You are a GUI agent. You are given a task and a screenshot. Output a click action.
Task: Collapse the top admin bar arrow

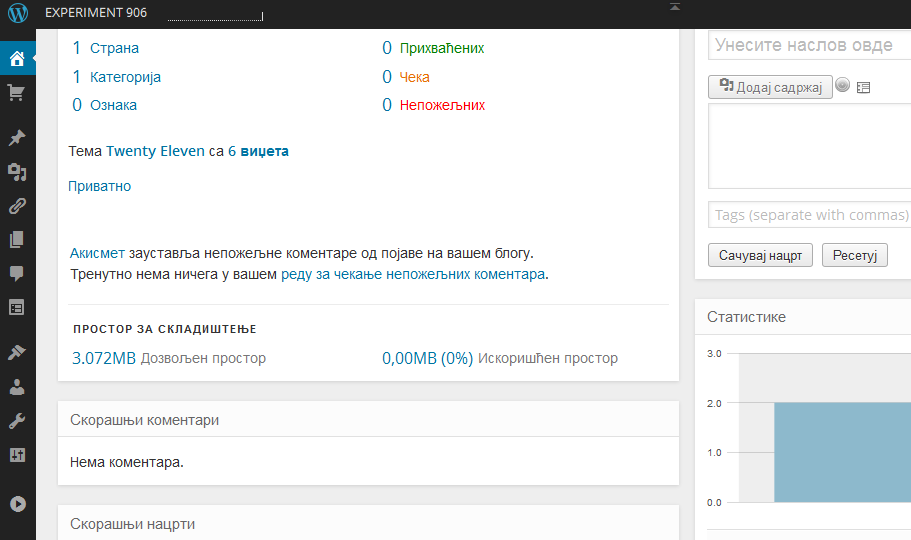675,7
